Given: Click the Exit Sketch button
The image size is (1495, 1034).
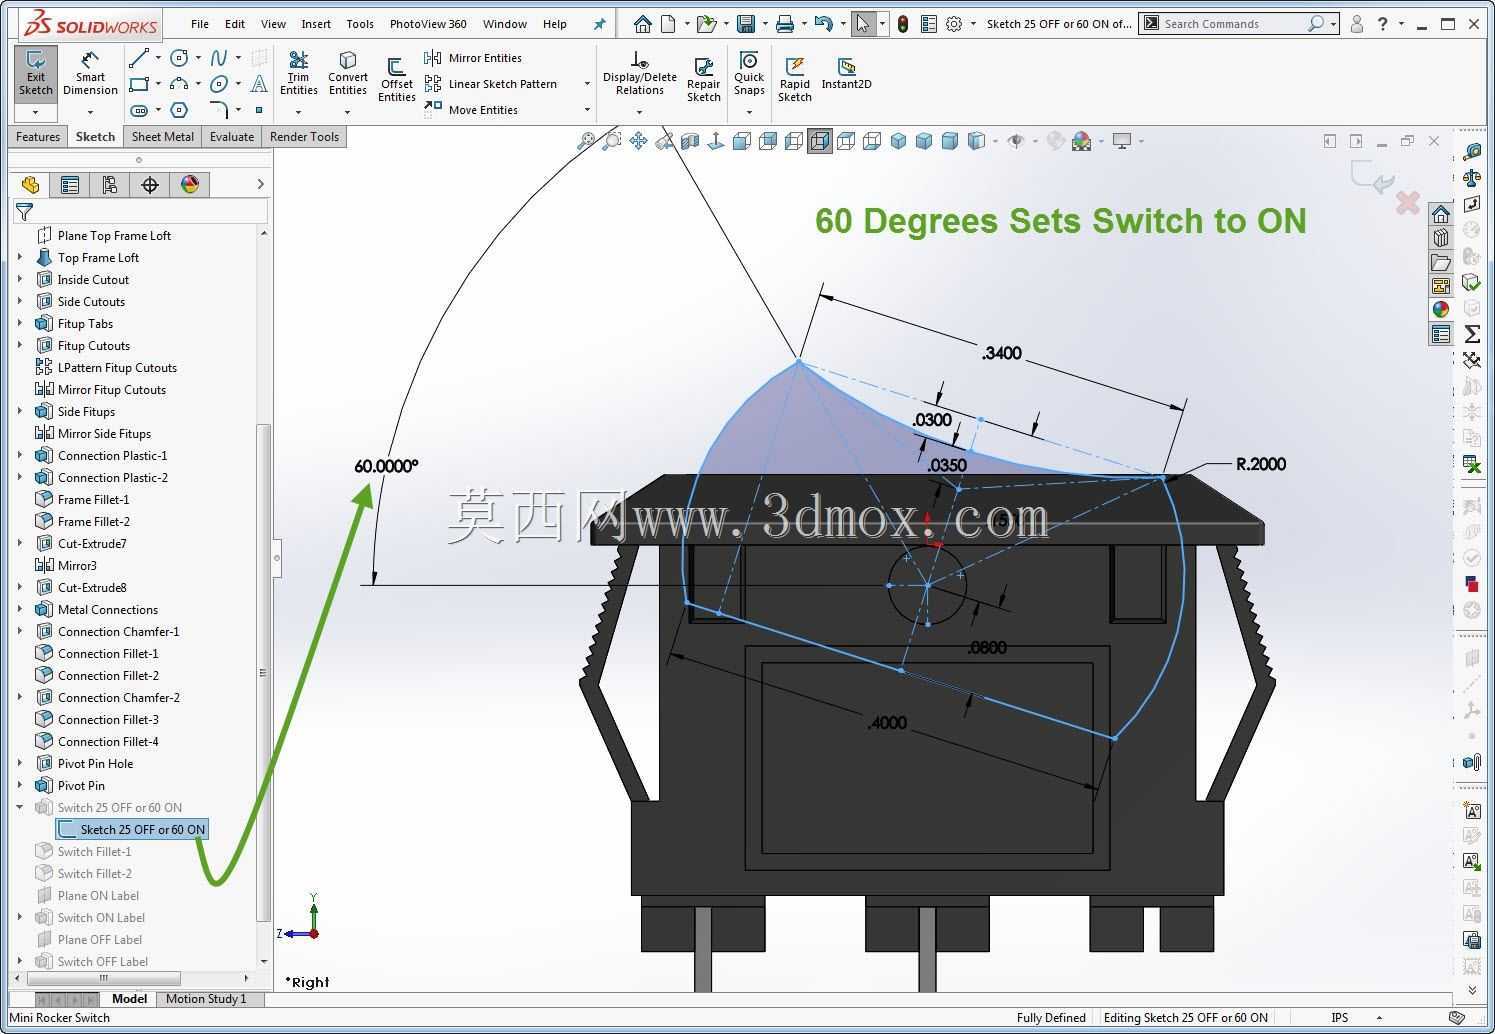Looking at the screenshot, I should tap(35, 76).
